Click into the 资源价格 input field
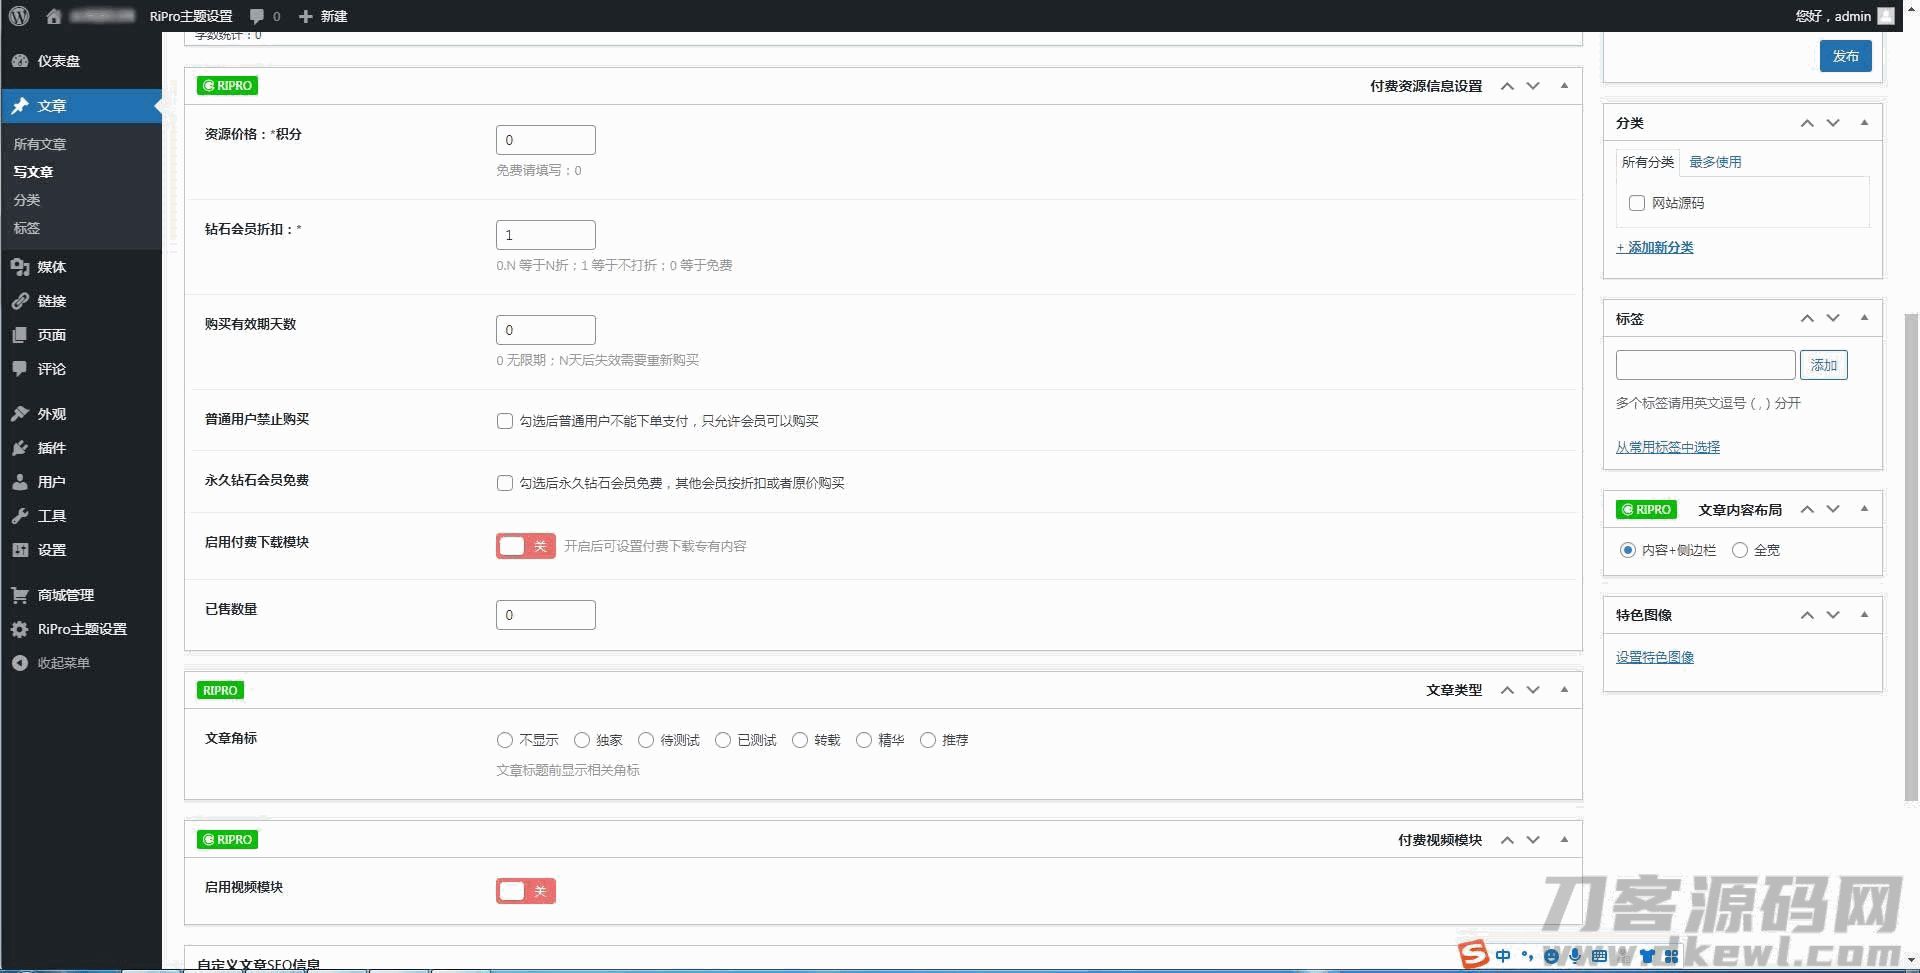The image size is (1920, 973). 545,140
